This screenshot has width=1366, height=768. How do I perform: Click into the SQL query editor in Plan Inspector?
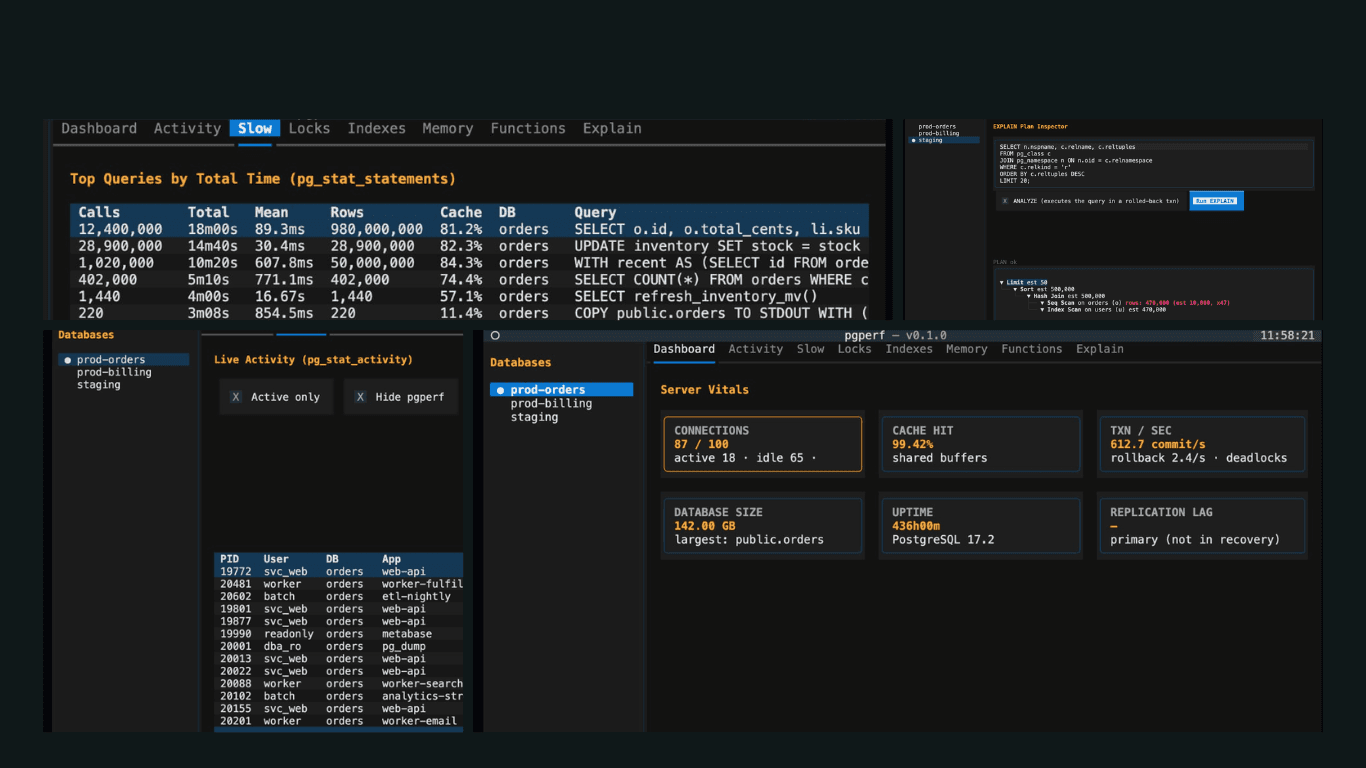(x=1154, y=164)
